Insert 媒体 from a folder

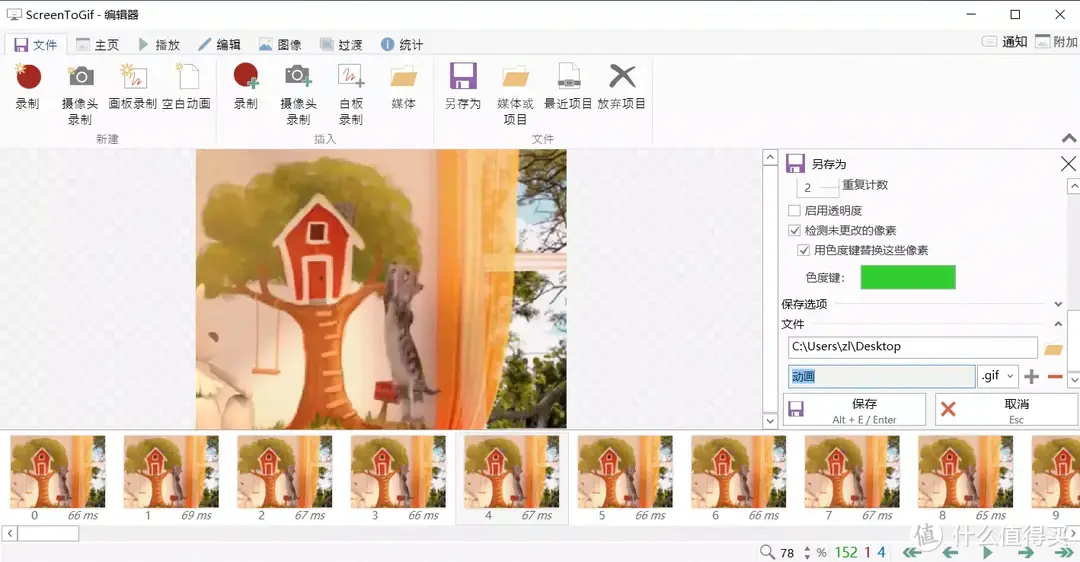coord(404,86)
